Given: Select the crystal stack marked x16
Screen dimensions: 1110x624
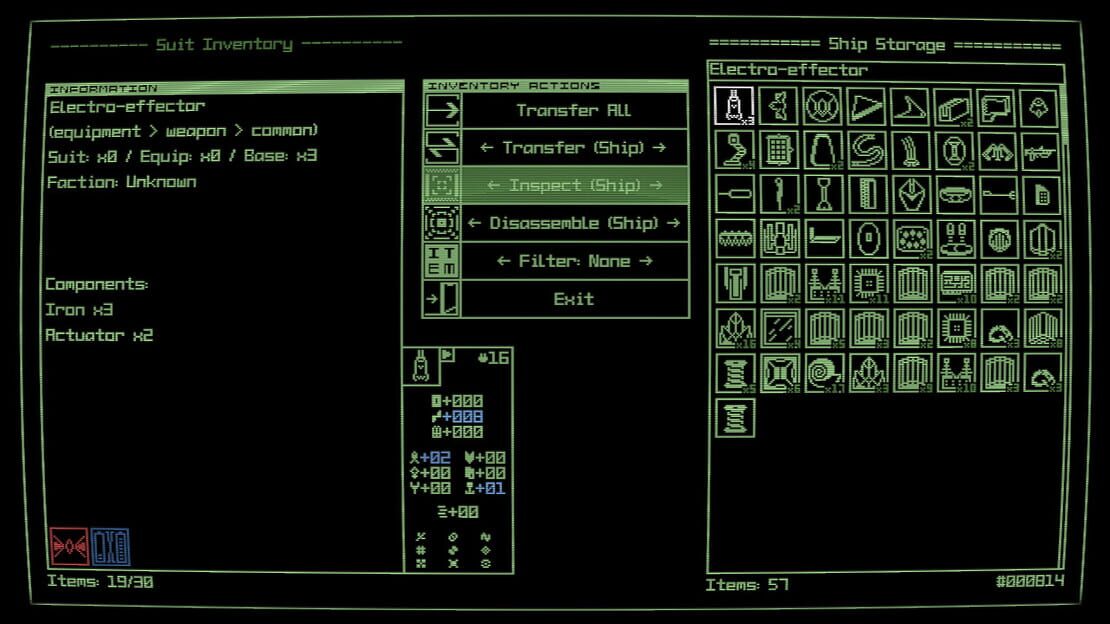Looking at the screenshot, I should [735, 329].
